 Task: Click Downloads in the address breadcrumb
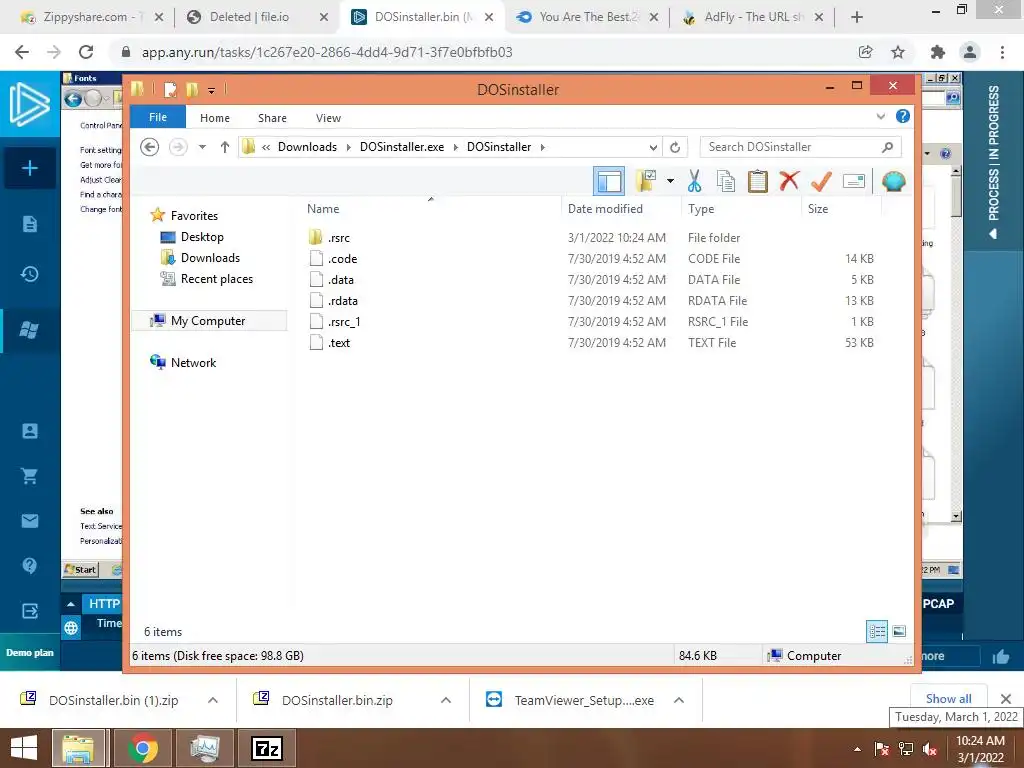tap(307, 147)
